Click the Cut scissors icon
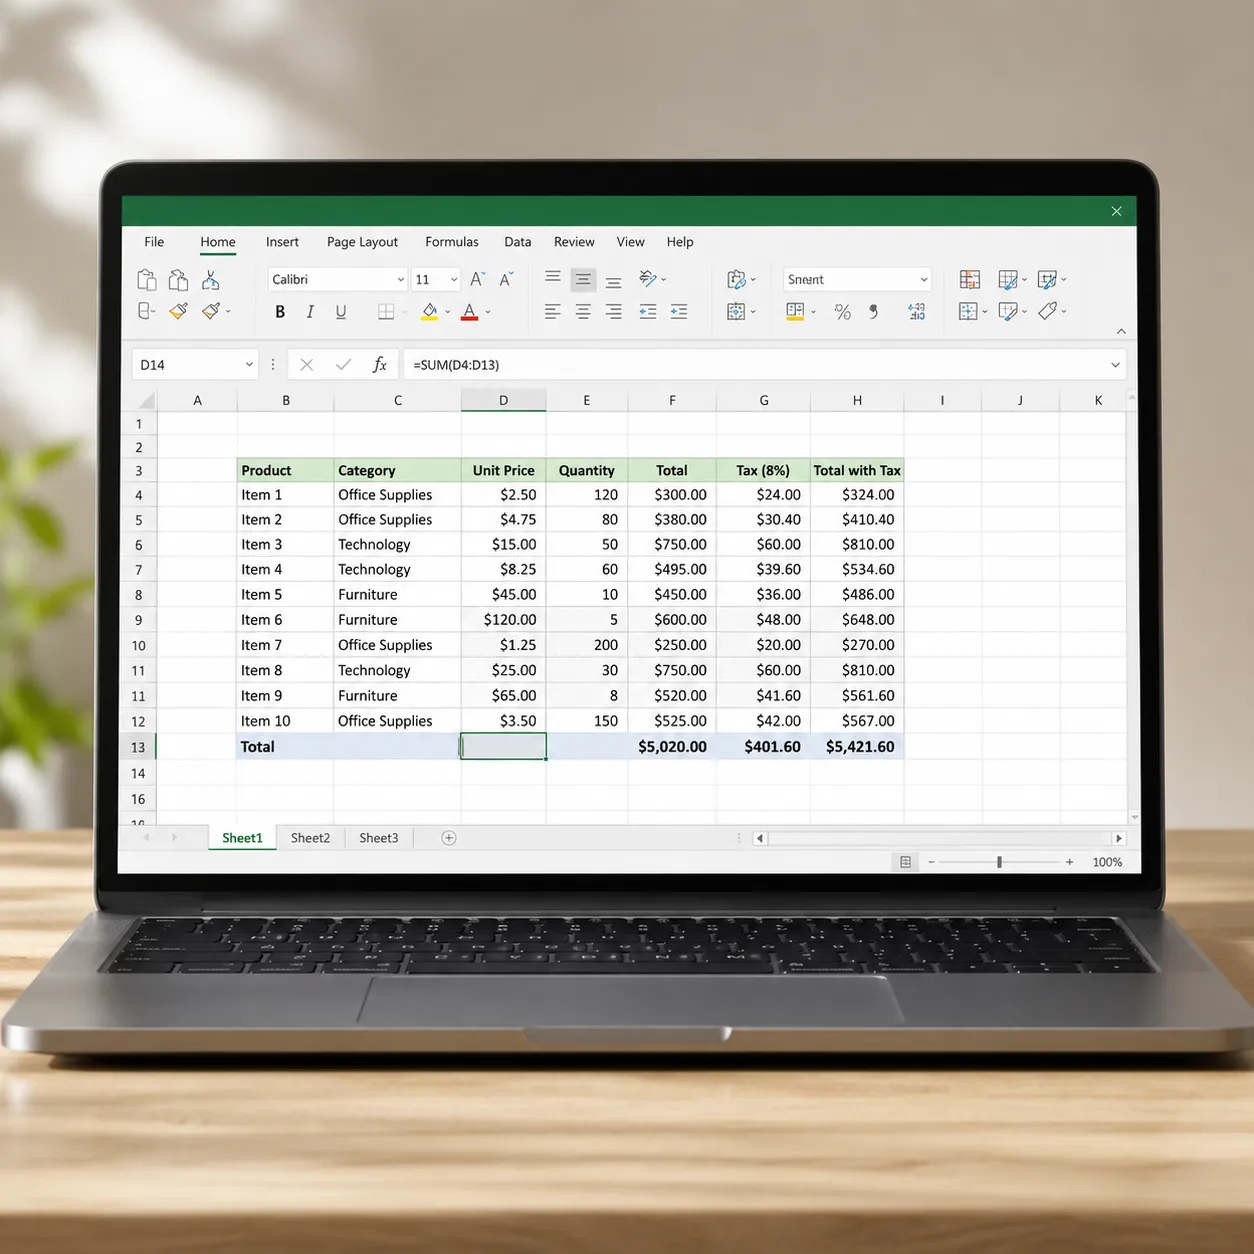This screenshot has height=1254, width=1254. click(x=210, y=280)
